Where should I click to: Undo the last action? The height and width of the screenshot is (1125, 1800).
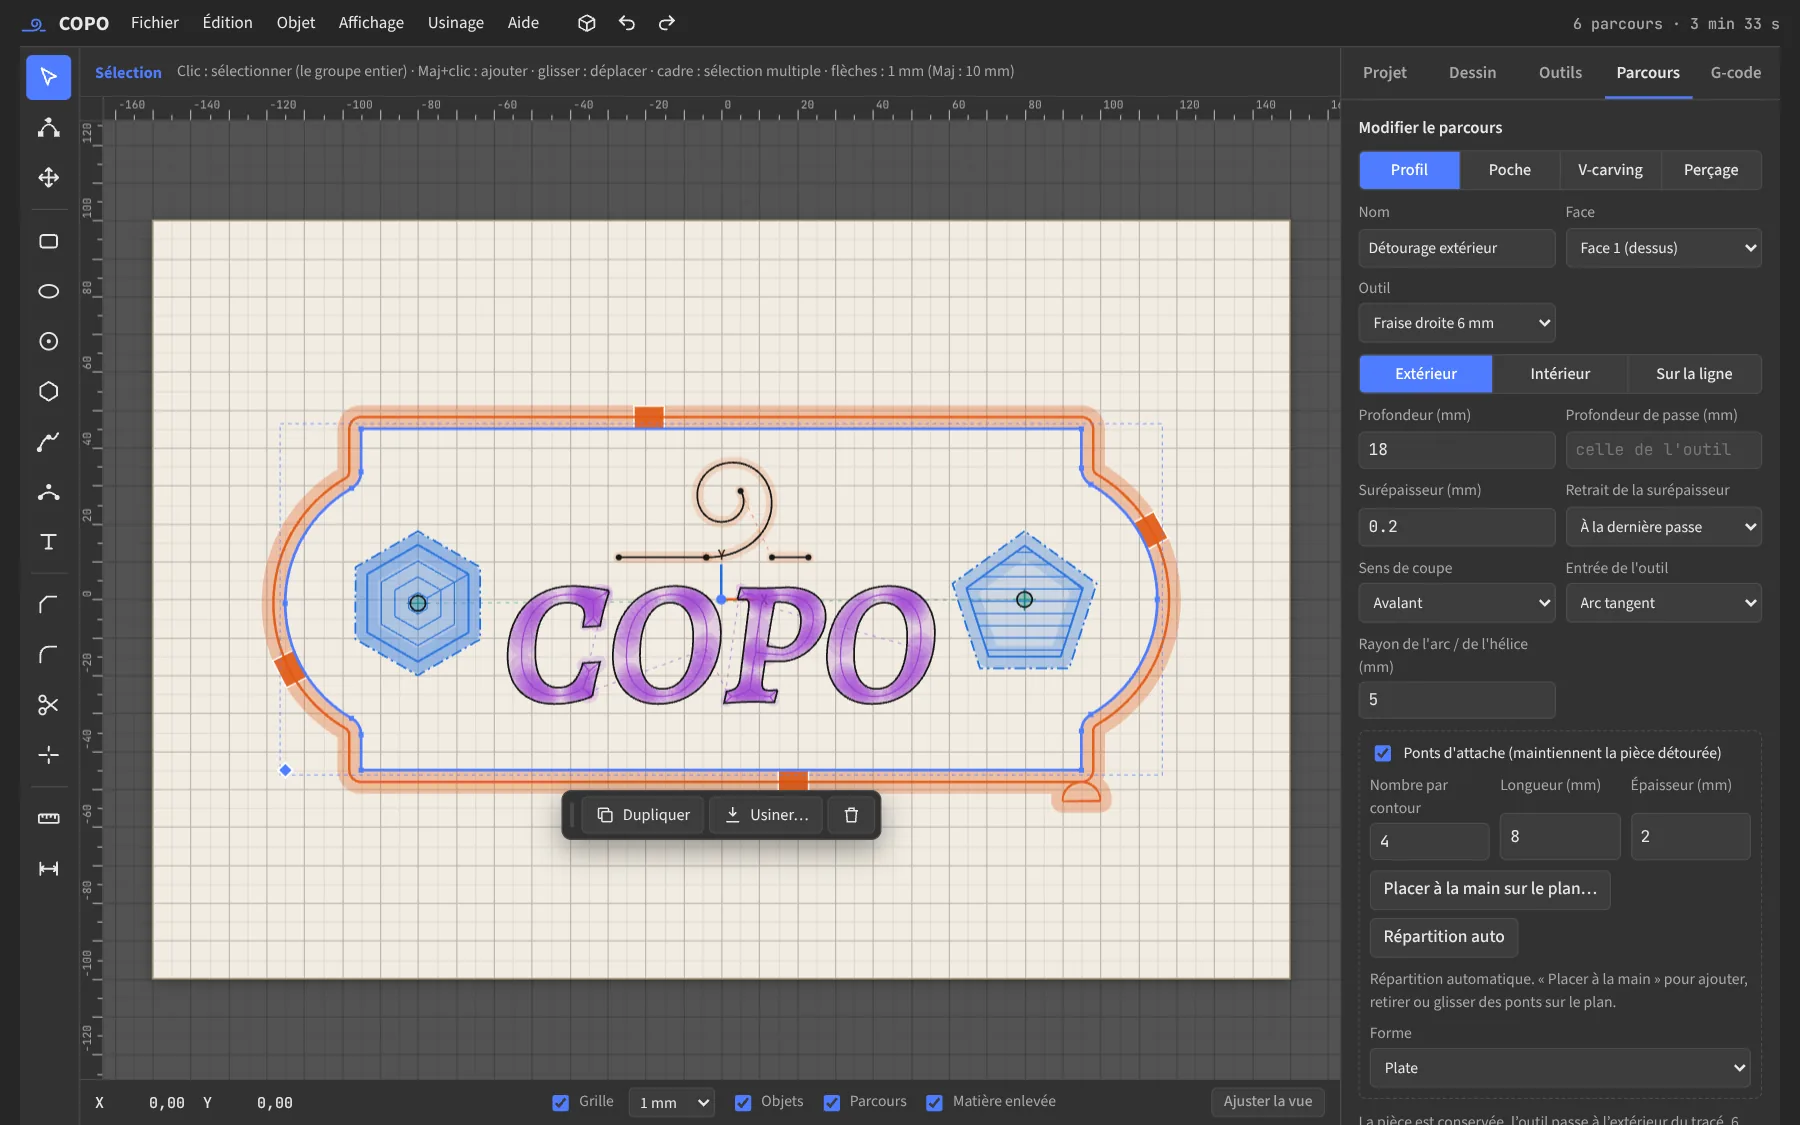point(627,23)
